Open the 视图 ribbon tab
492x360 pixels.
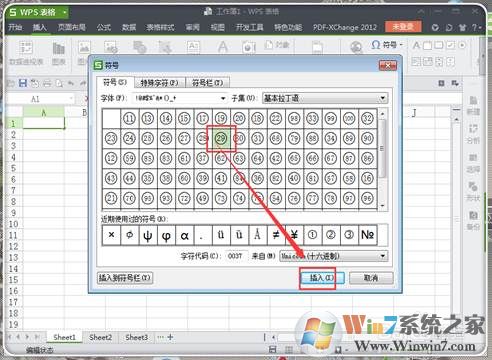pos(217,27)
